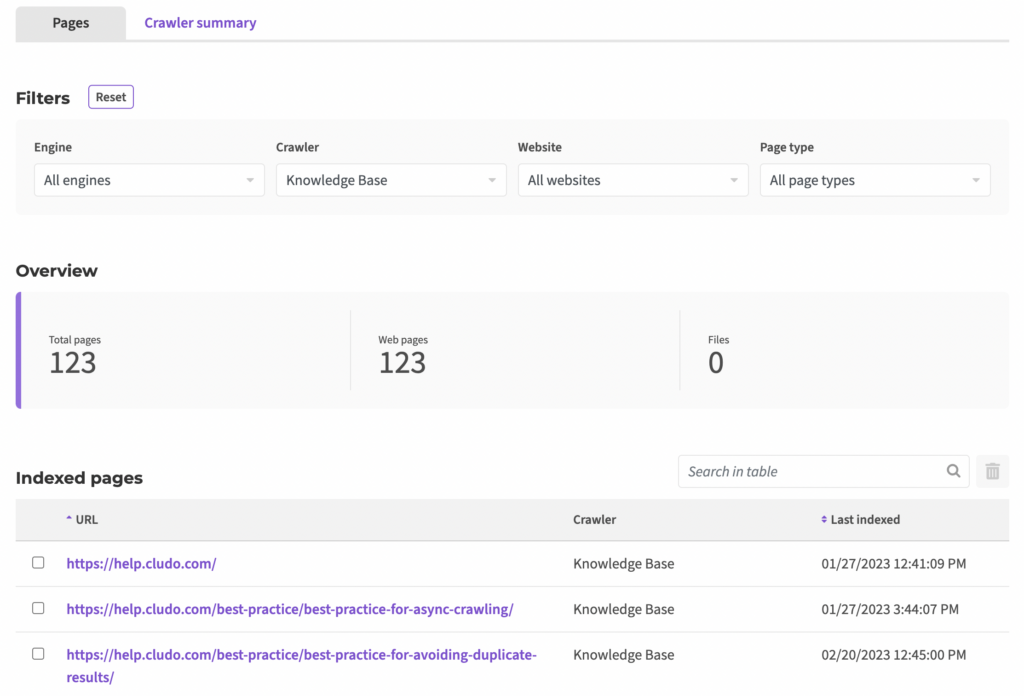1024x696 pixels.
Task: Click the 01/27/2023 12:41:09 PM timestamp
Action: click(893, 563)
